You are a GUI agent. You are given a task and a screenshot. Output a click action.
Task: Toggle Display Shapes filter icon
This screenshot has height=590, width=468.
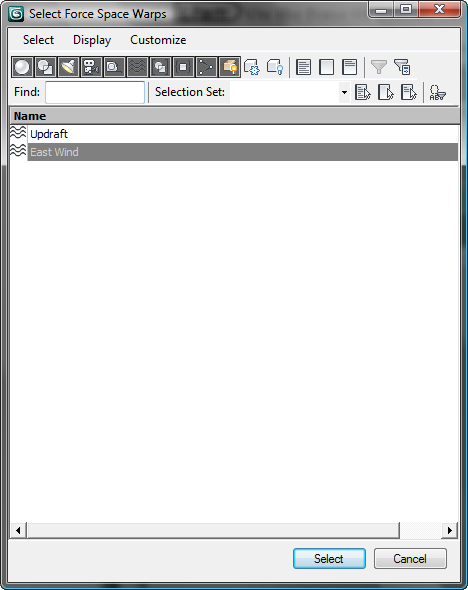pyautogui.click(x=45, y=67)
